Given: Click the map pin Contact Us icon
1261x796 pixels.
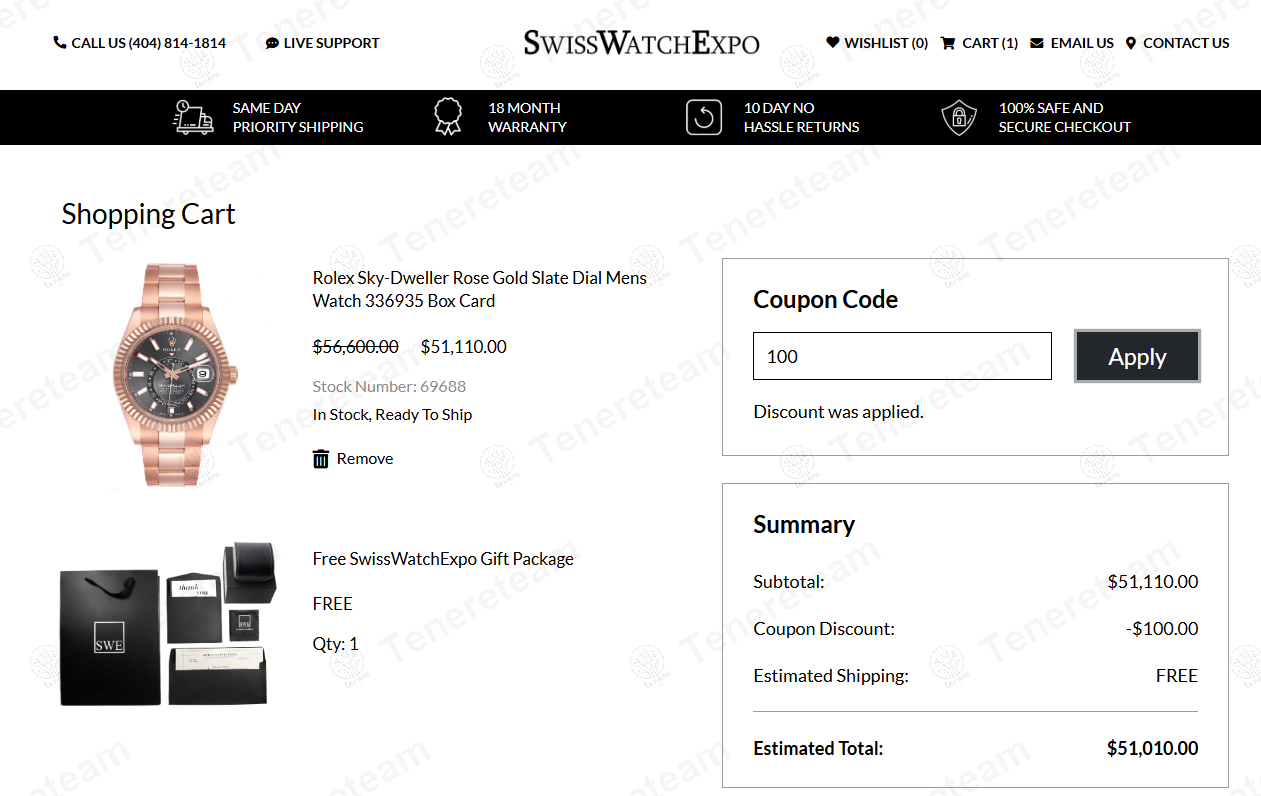Looking at the screenshot, I should coord(1131,43).
